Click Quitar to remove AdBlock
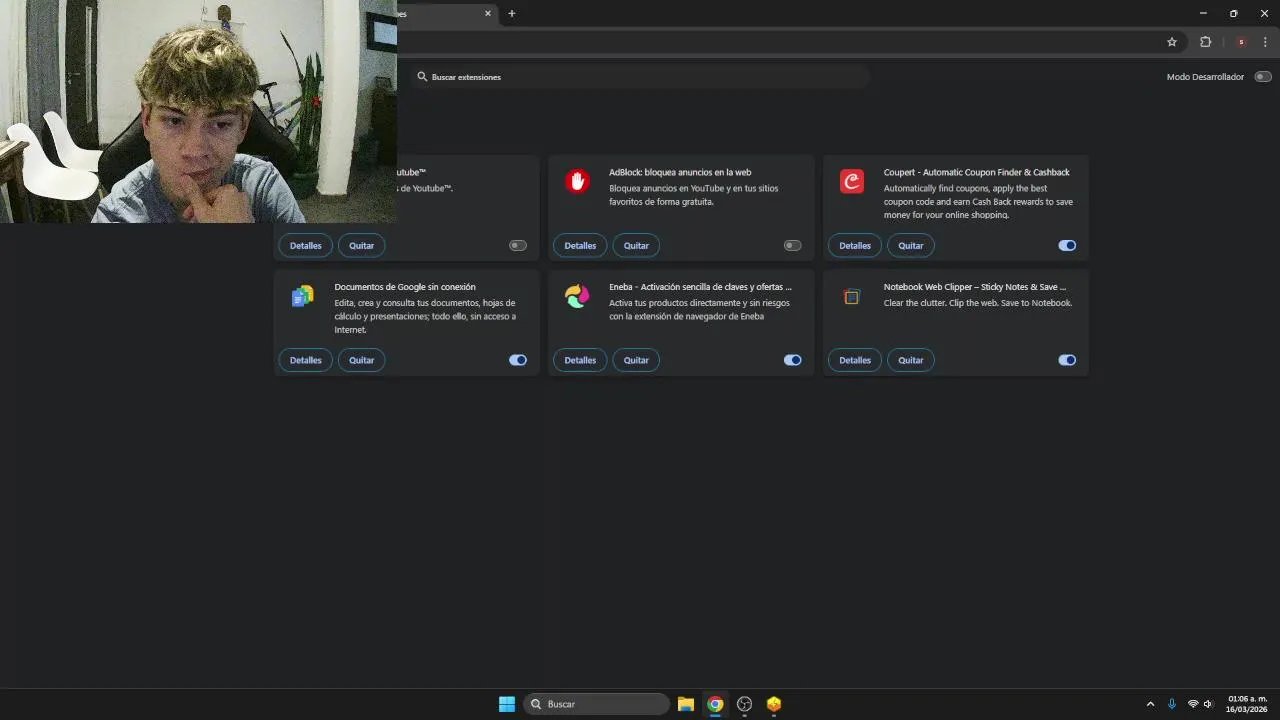Image resolution: width=1280 pixels, height=720 pixels. click(636, 245)
